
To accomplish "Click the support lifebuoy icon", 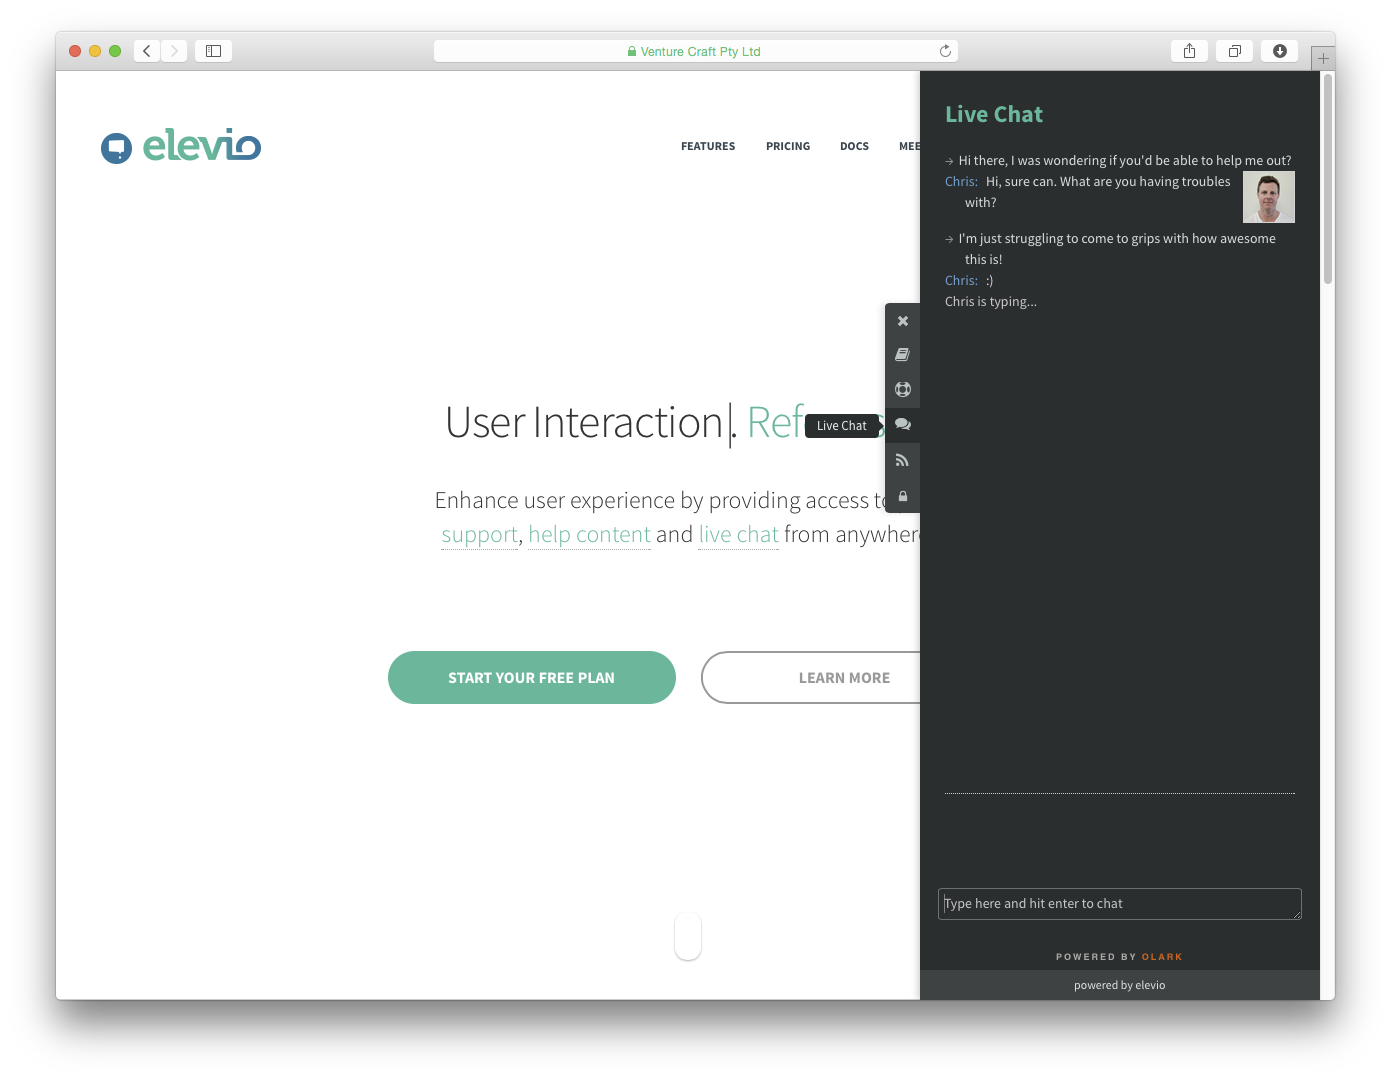I will click(902, 390).
